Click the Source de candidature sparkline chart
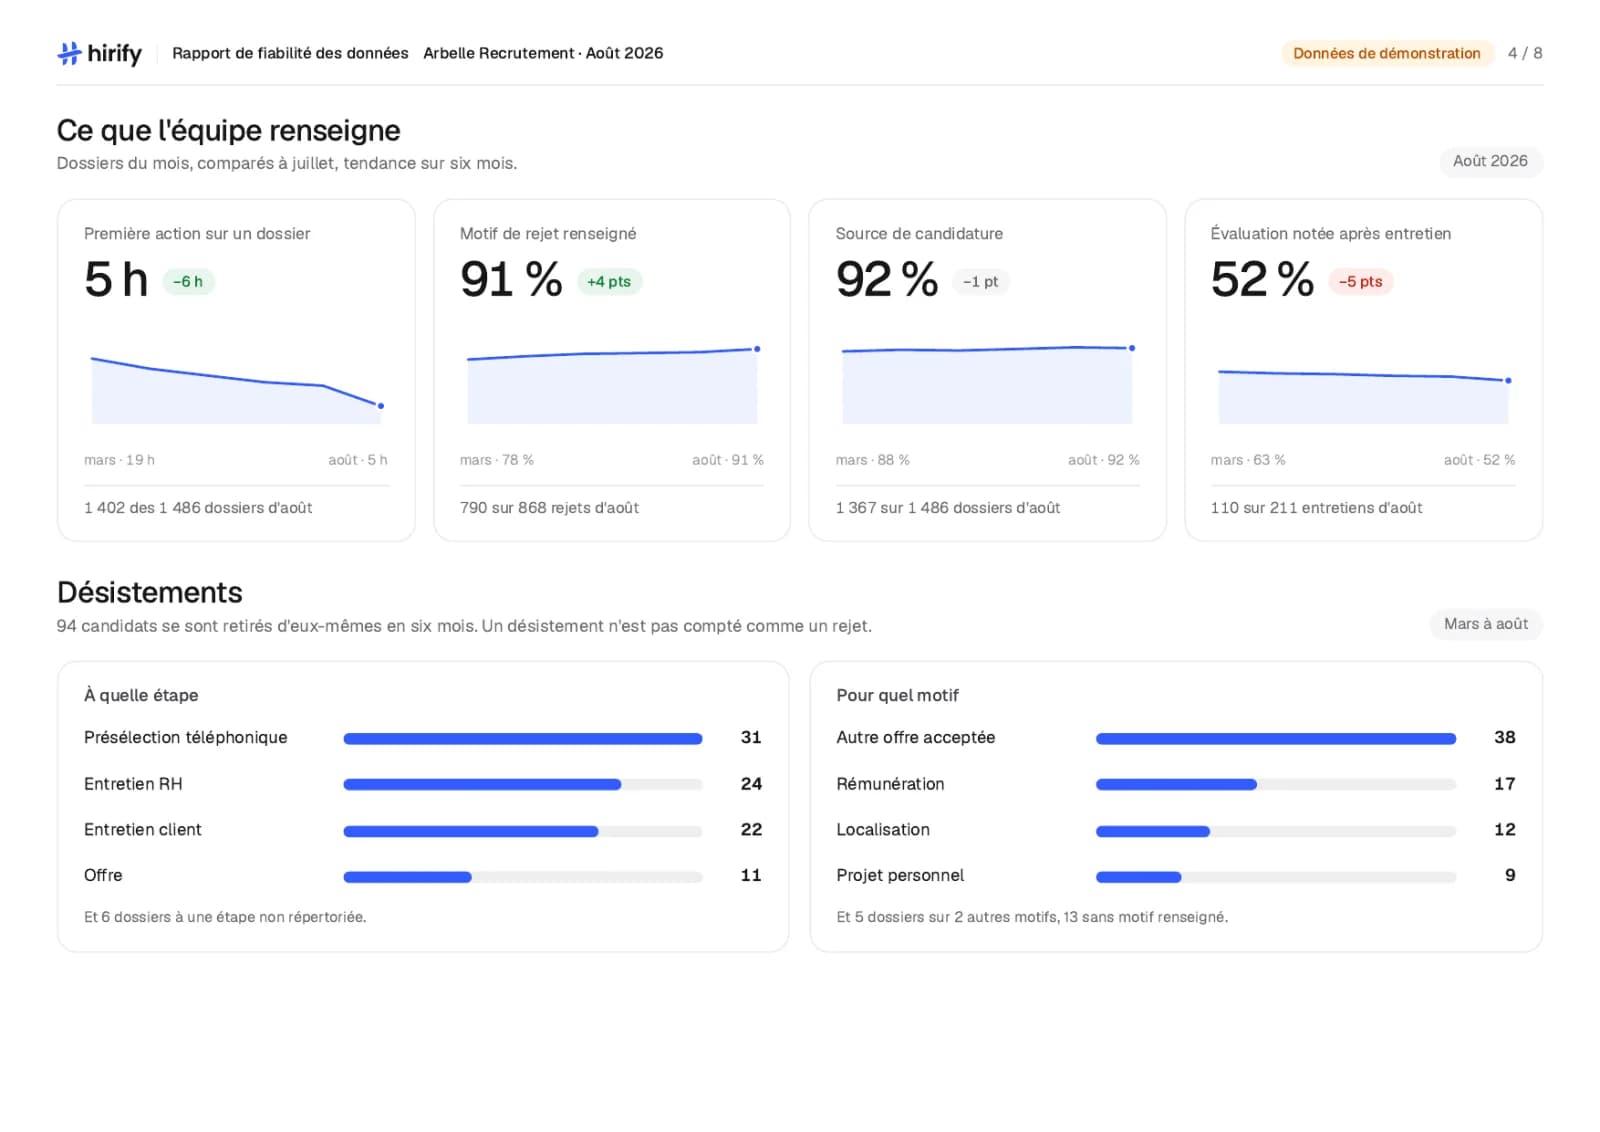Image resolution: width=1600 pixels, height=1132 pixels. click(x=988, y=385)
